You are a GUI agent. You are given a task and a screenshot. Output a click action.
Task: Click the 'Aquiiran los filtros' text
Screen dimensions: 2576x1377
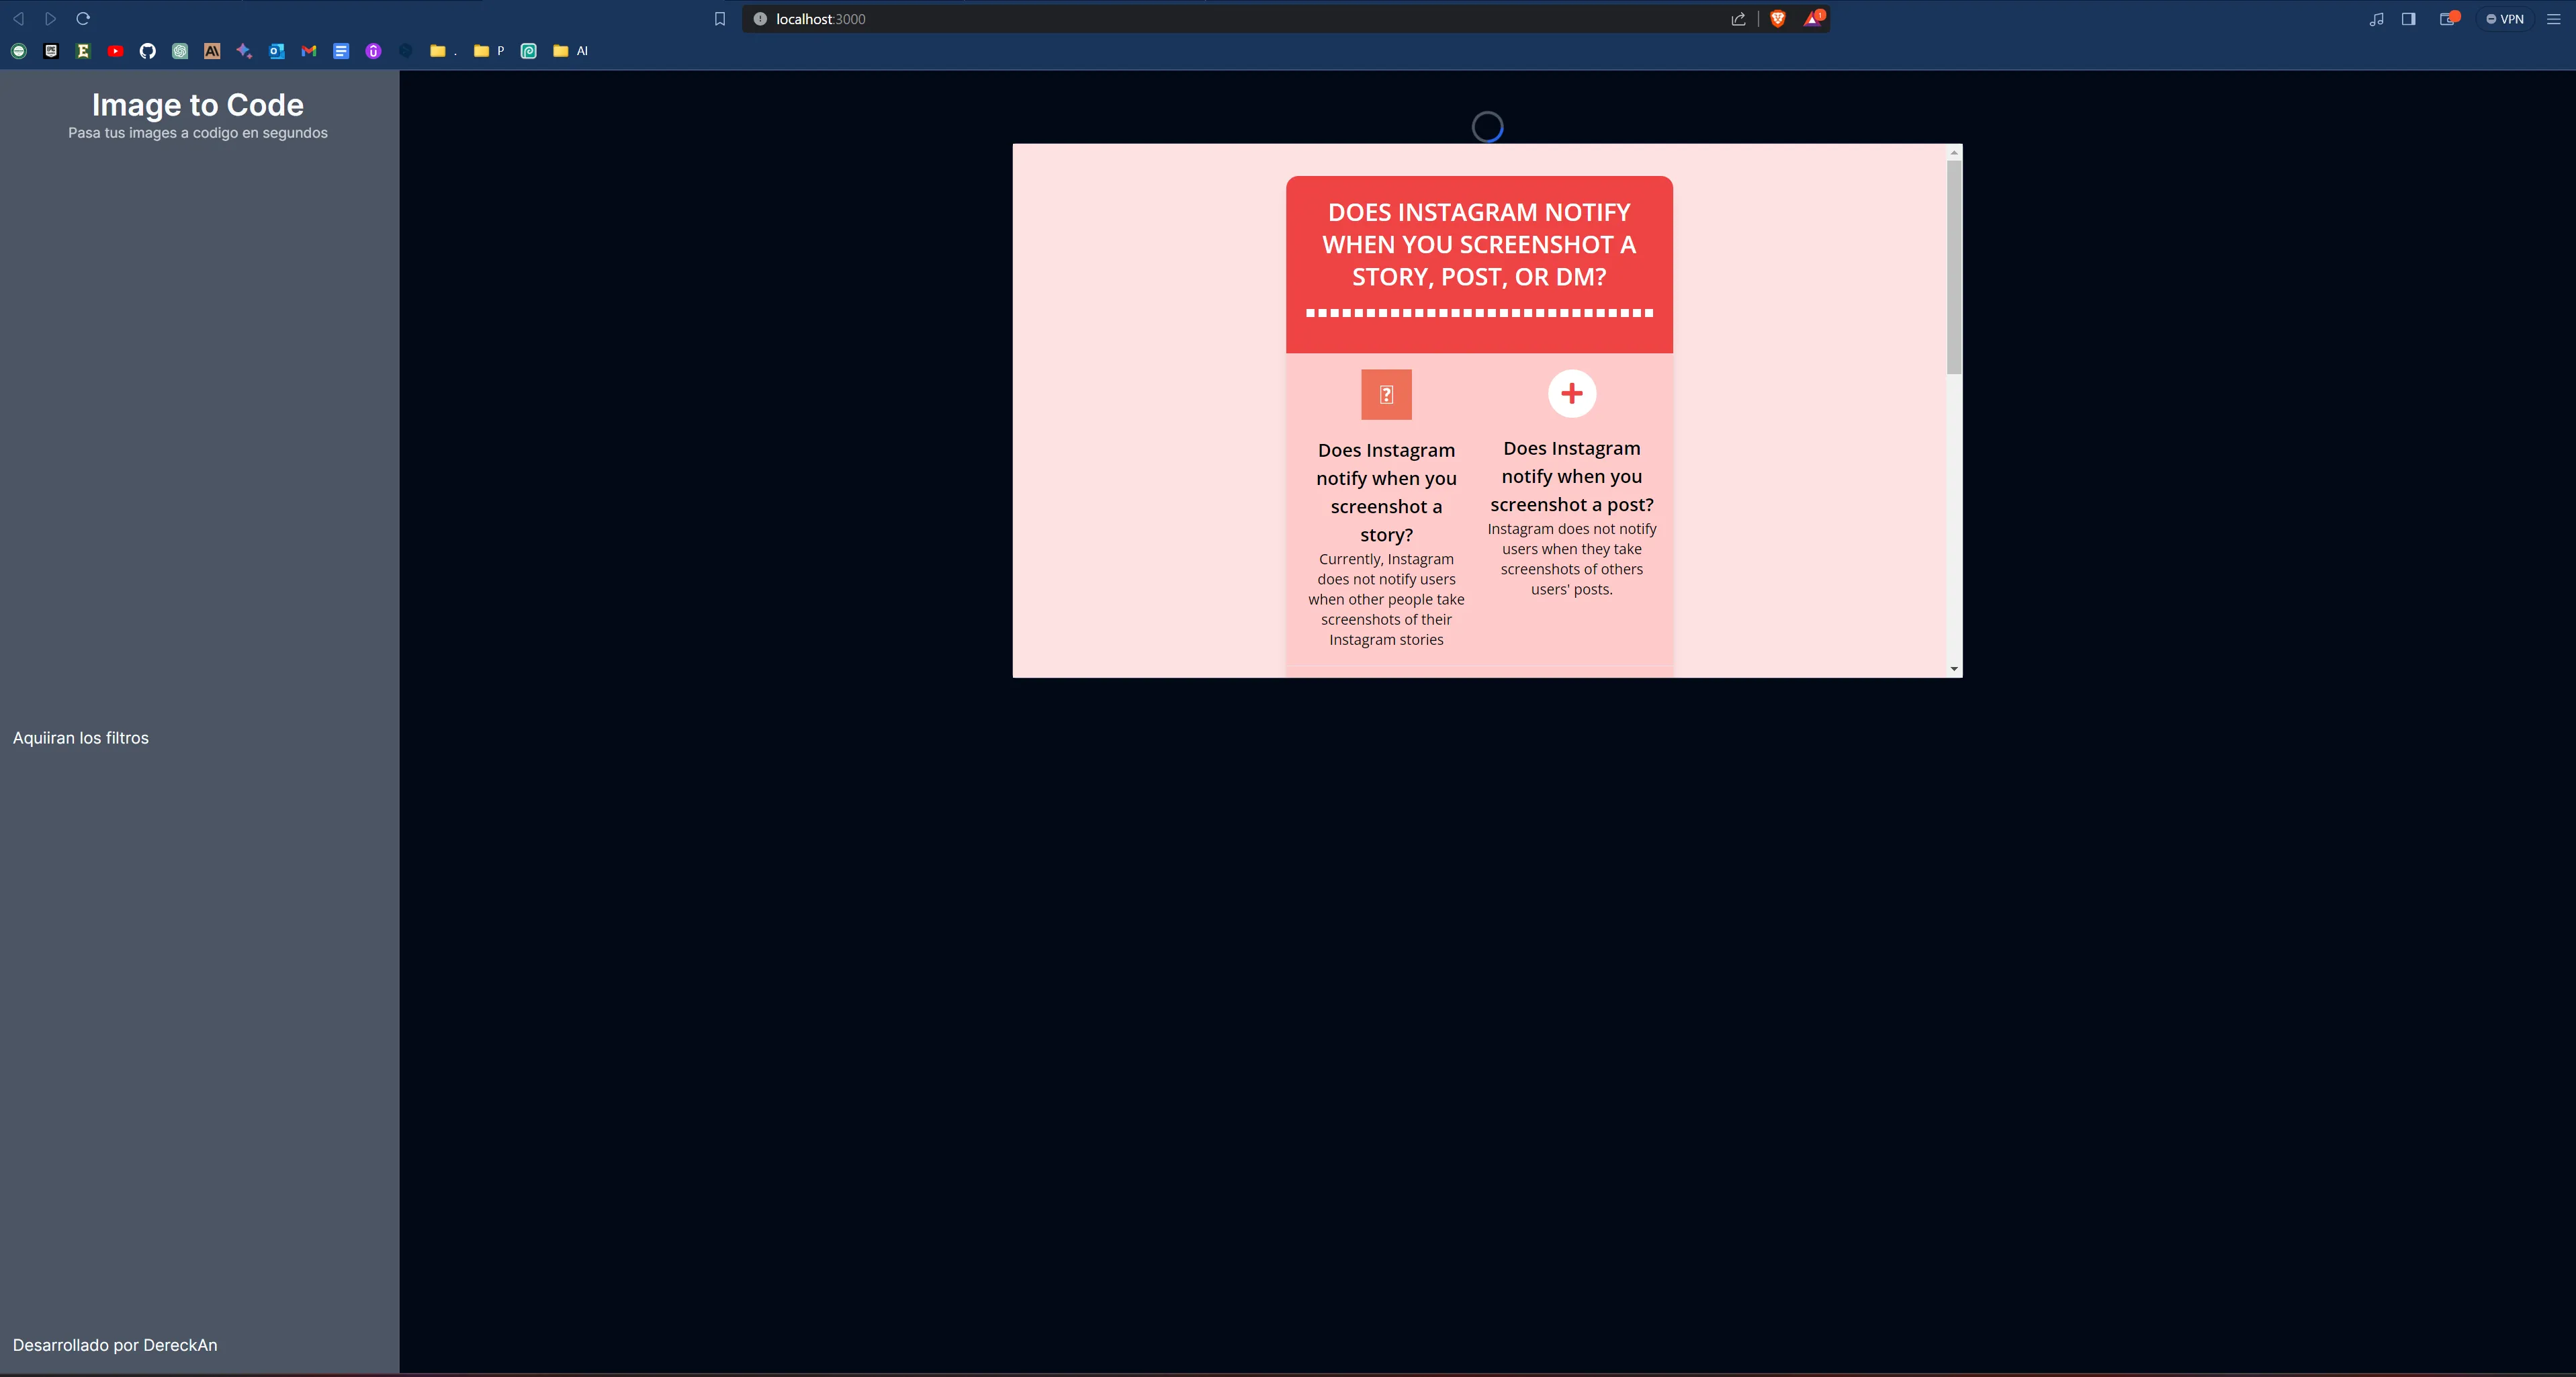81,738
